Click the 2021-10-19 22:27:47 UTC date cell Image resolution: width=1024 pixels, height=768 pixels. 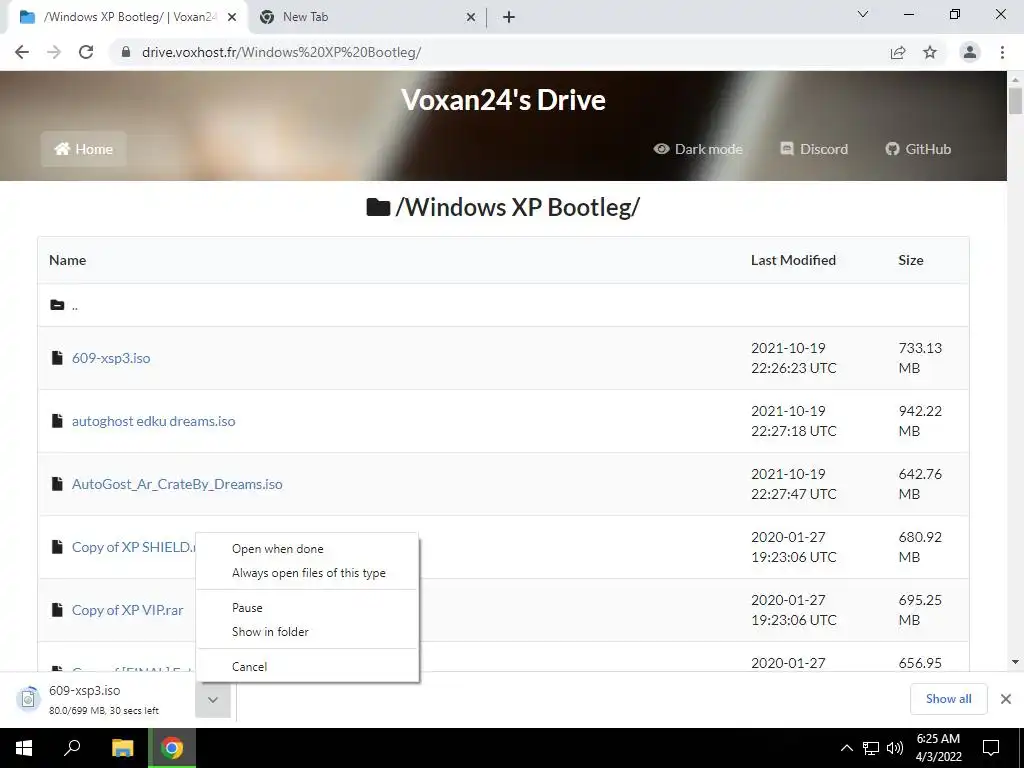[x=793, y=484]
